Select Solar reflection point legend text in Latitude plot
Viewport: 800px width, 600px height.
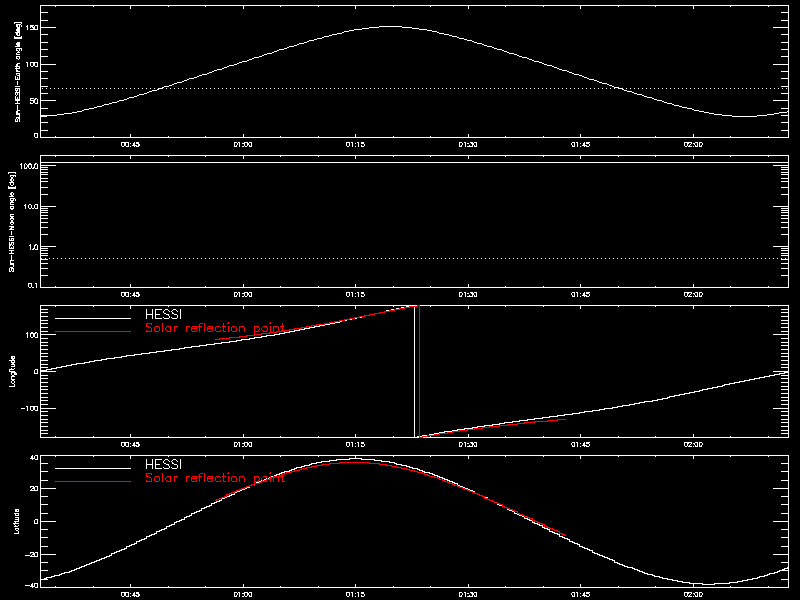[215, 478]
